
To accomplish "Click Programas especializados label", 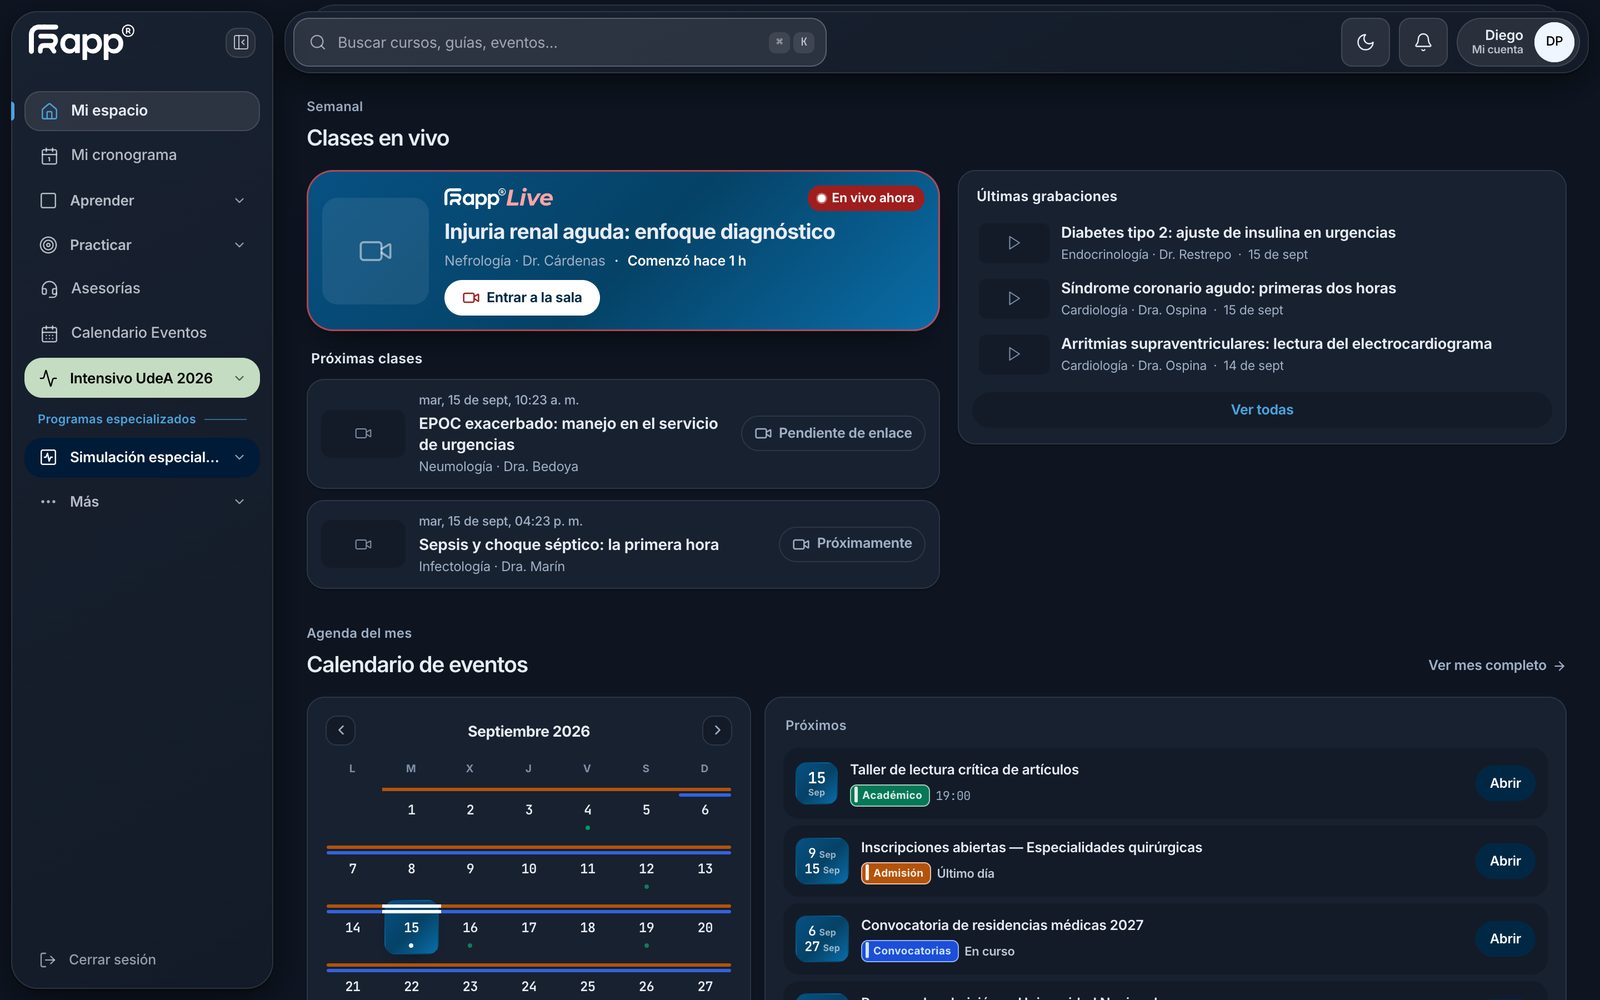I will coord(117,419).
